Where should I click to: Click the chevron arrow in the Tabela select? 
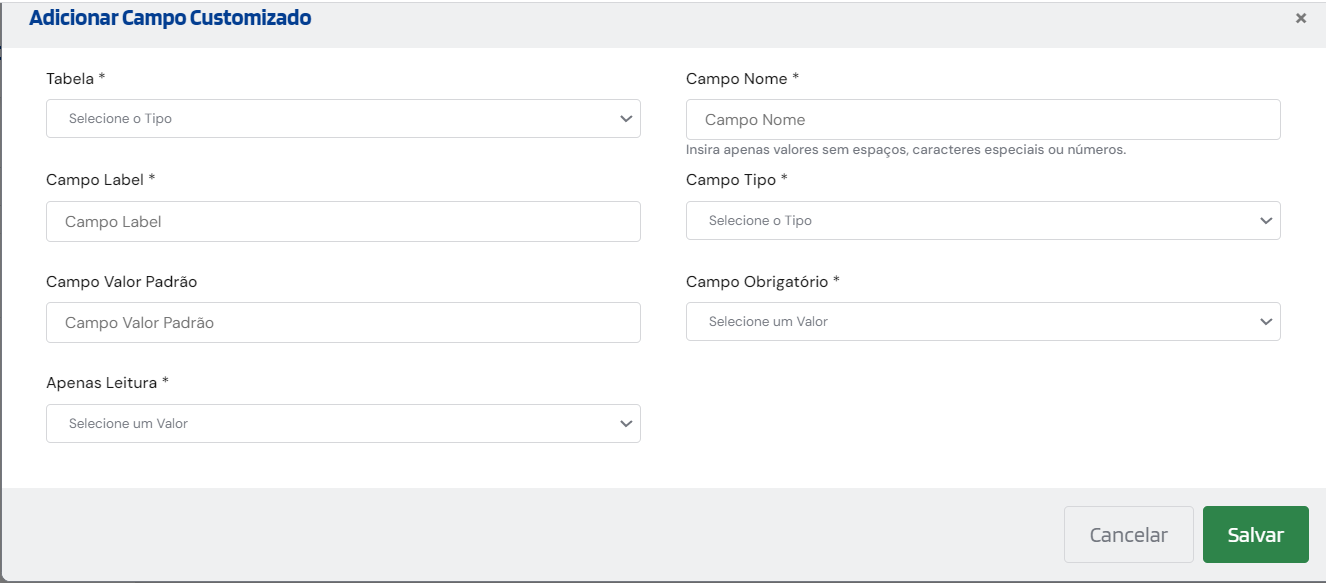626,119
